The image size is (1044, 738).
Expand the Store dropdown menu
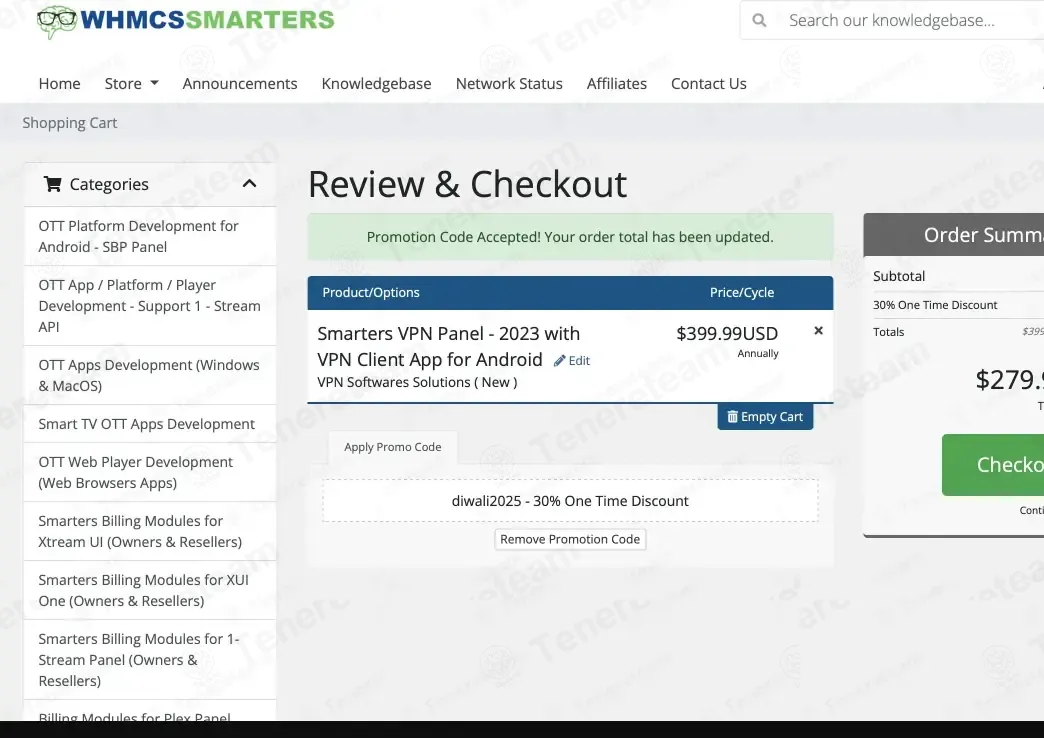pos(131,83)
